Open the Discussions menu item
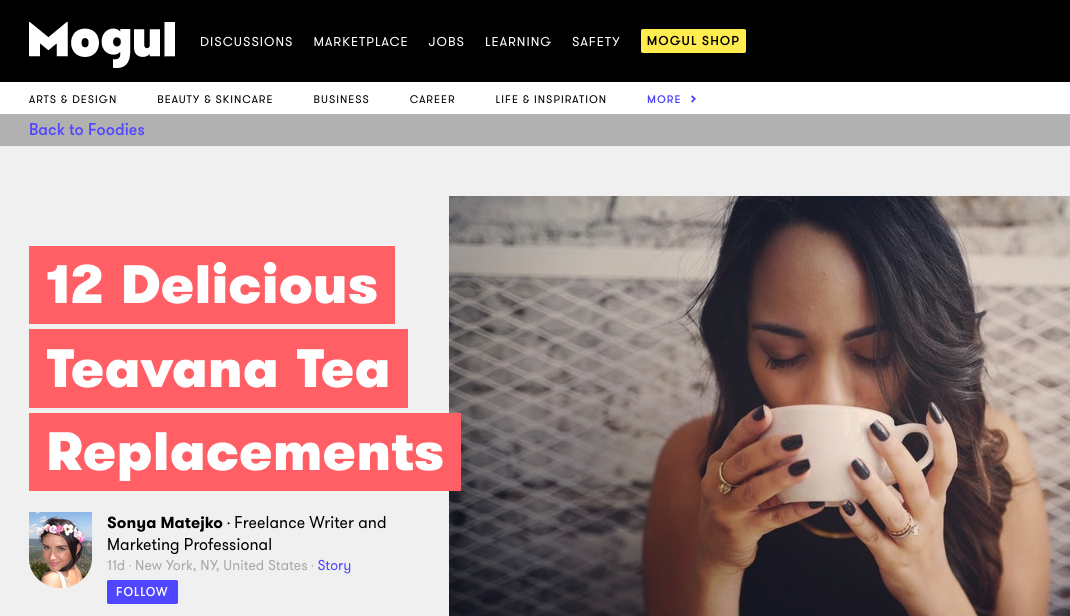The image size is (1070, 616). [246, 42]
